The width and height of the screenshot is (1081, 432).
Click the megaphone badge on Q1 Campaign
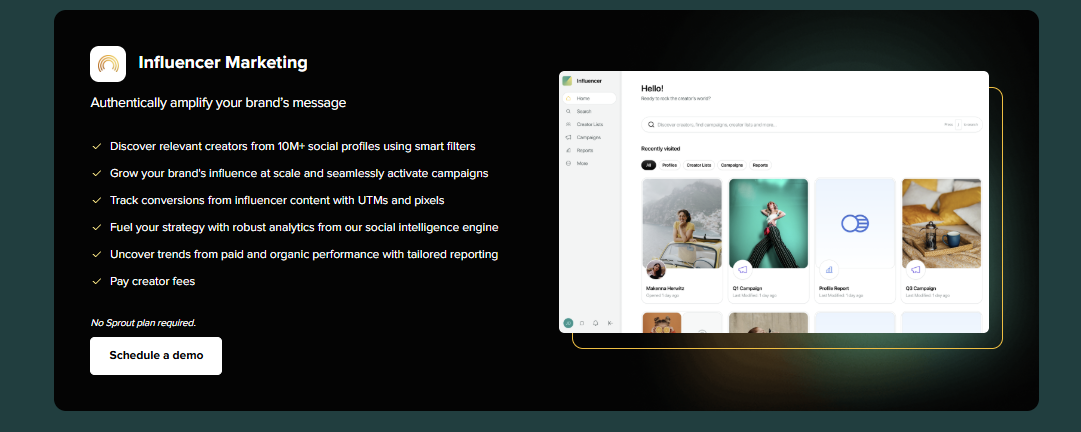point(742,269)
